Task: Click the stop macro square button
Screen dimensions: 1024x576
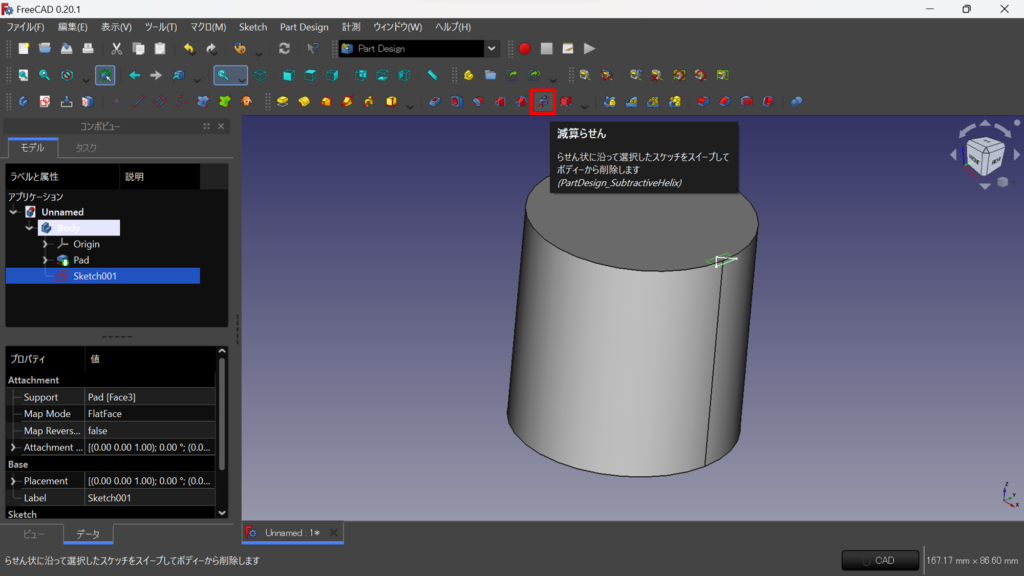Action: tap(547, 49)
